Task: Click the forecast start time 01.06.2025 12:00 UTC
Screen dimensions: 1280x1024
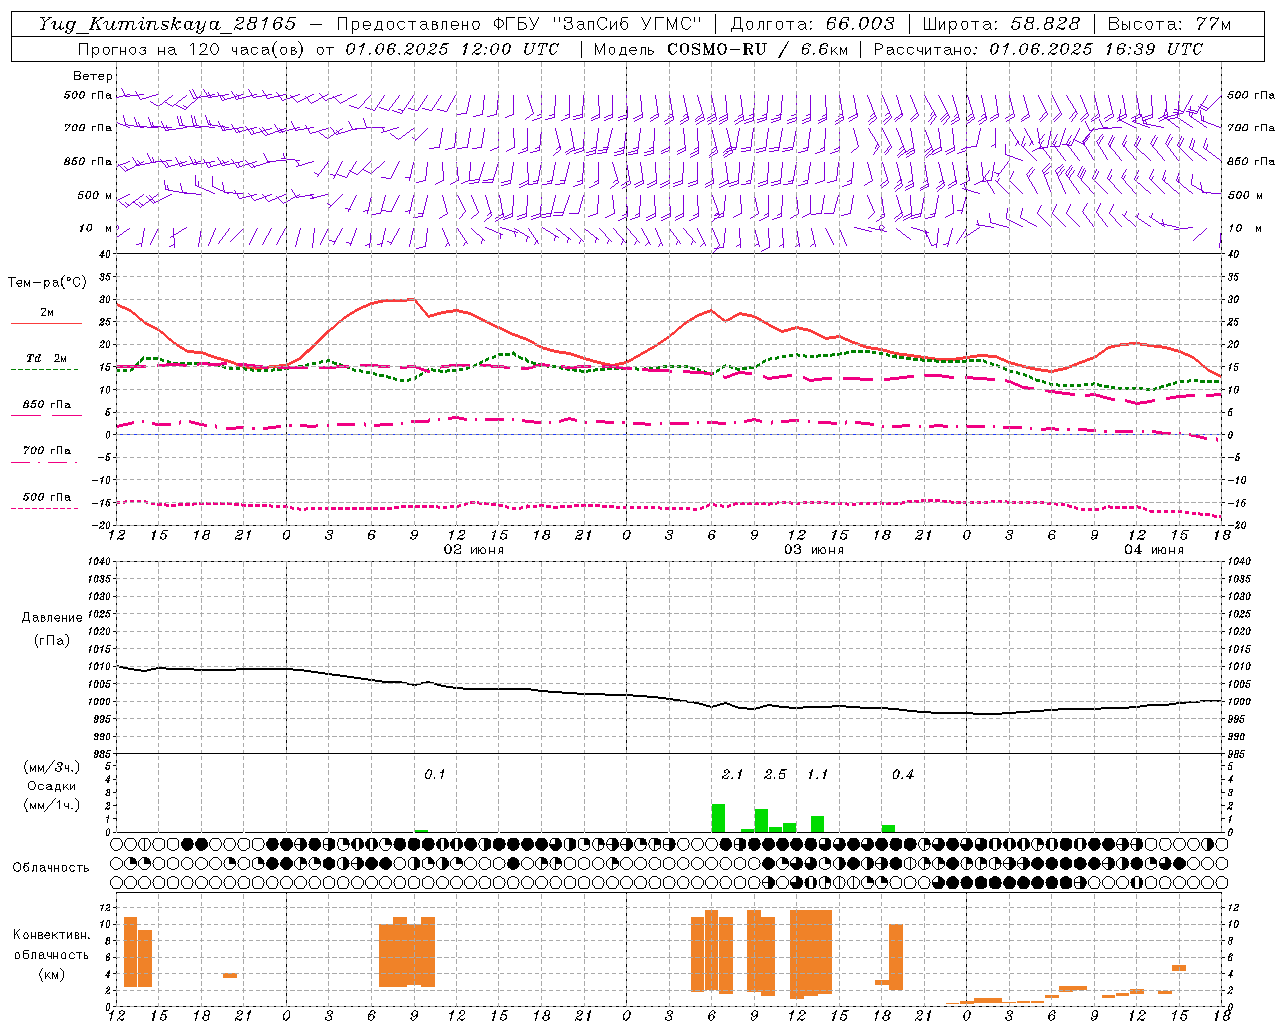Action: pos(452,49)
